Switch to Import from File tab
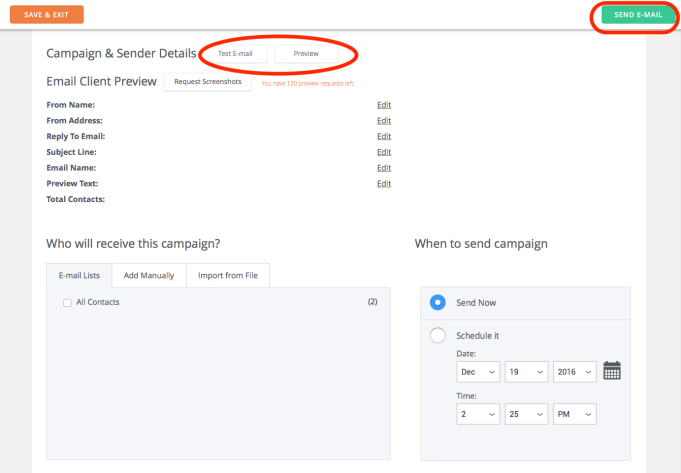The height and width of the screenshot is (473, 681). [x=228, y=275]
